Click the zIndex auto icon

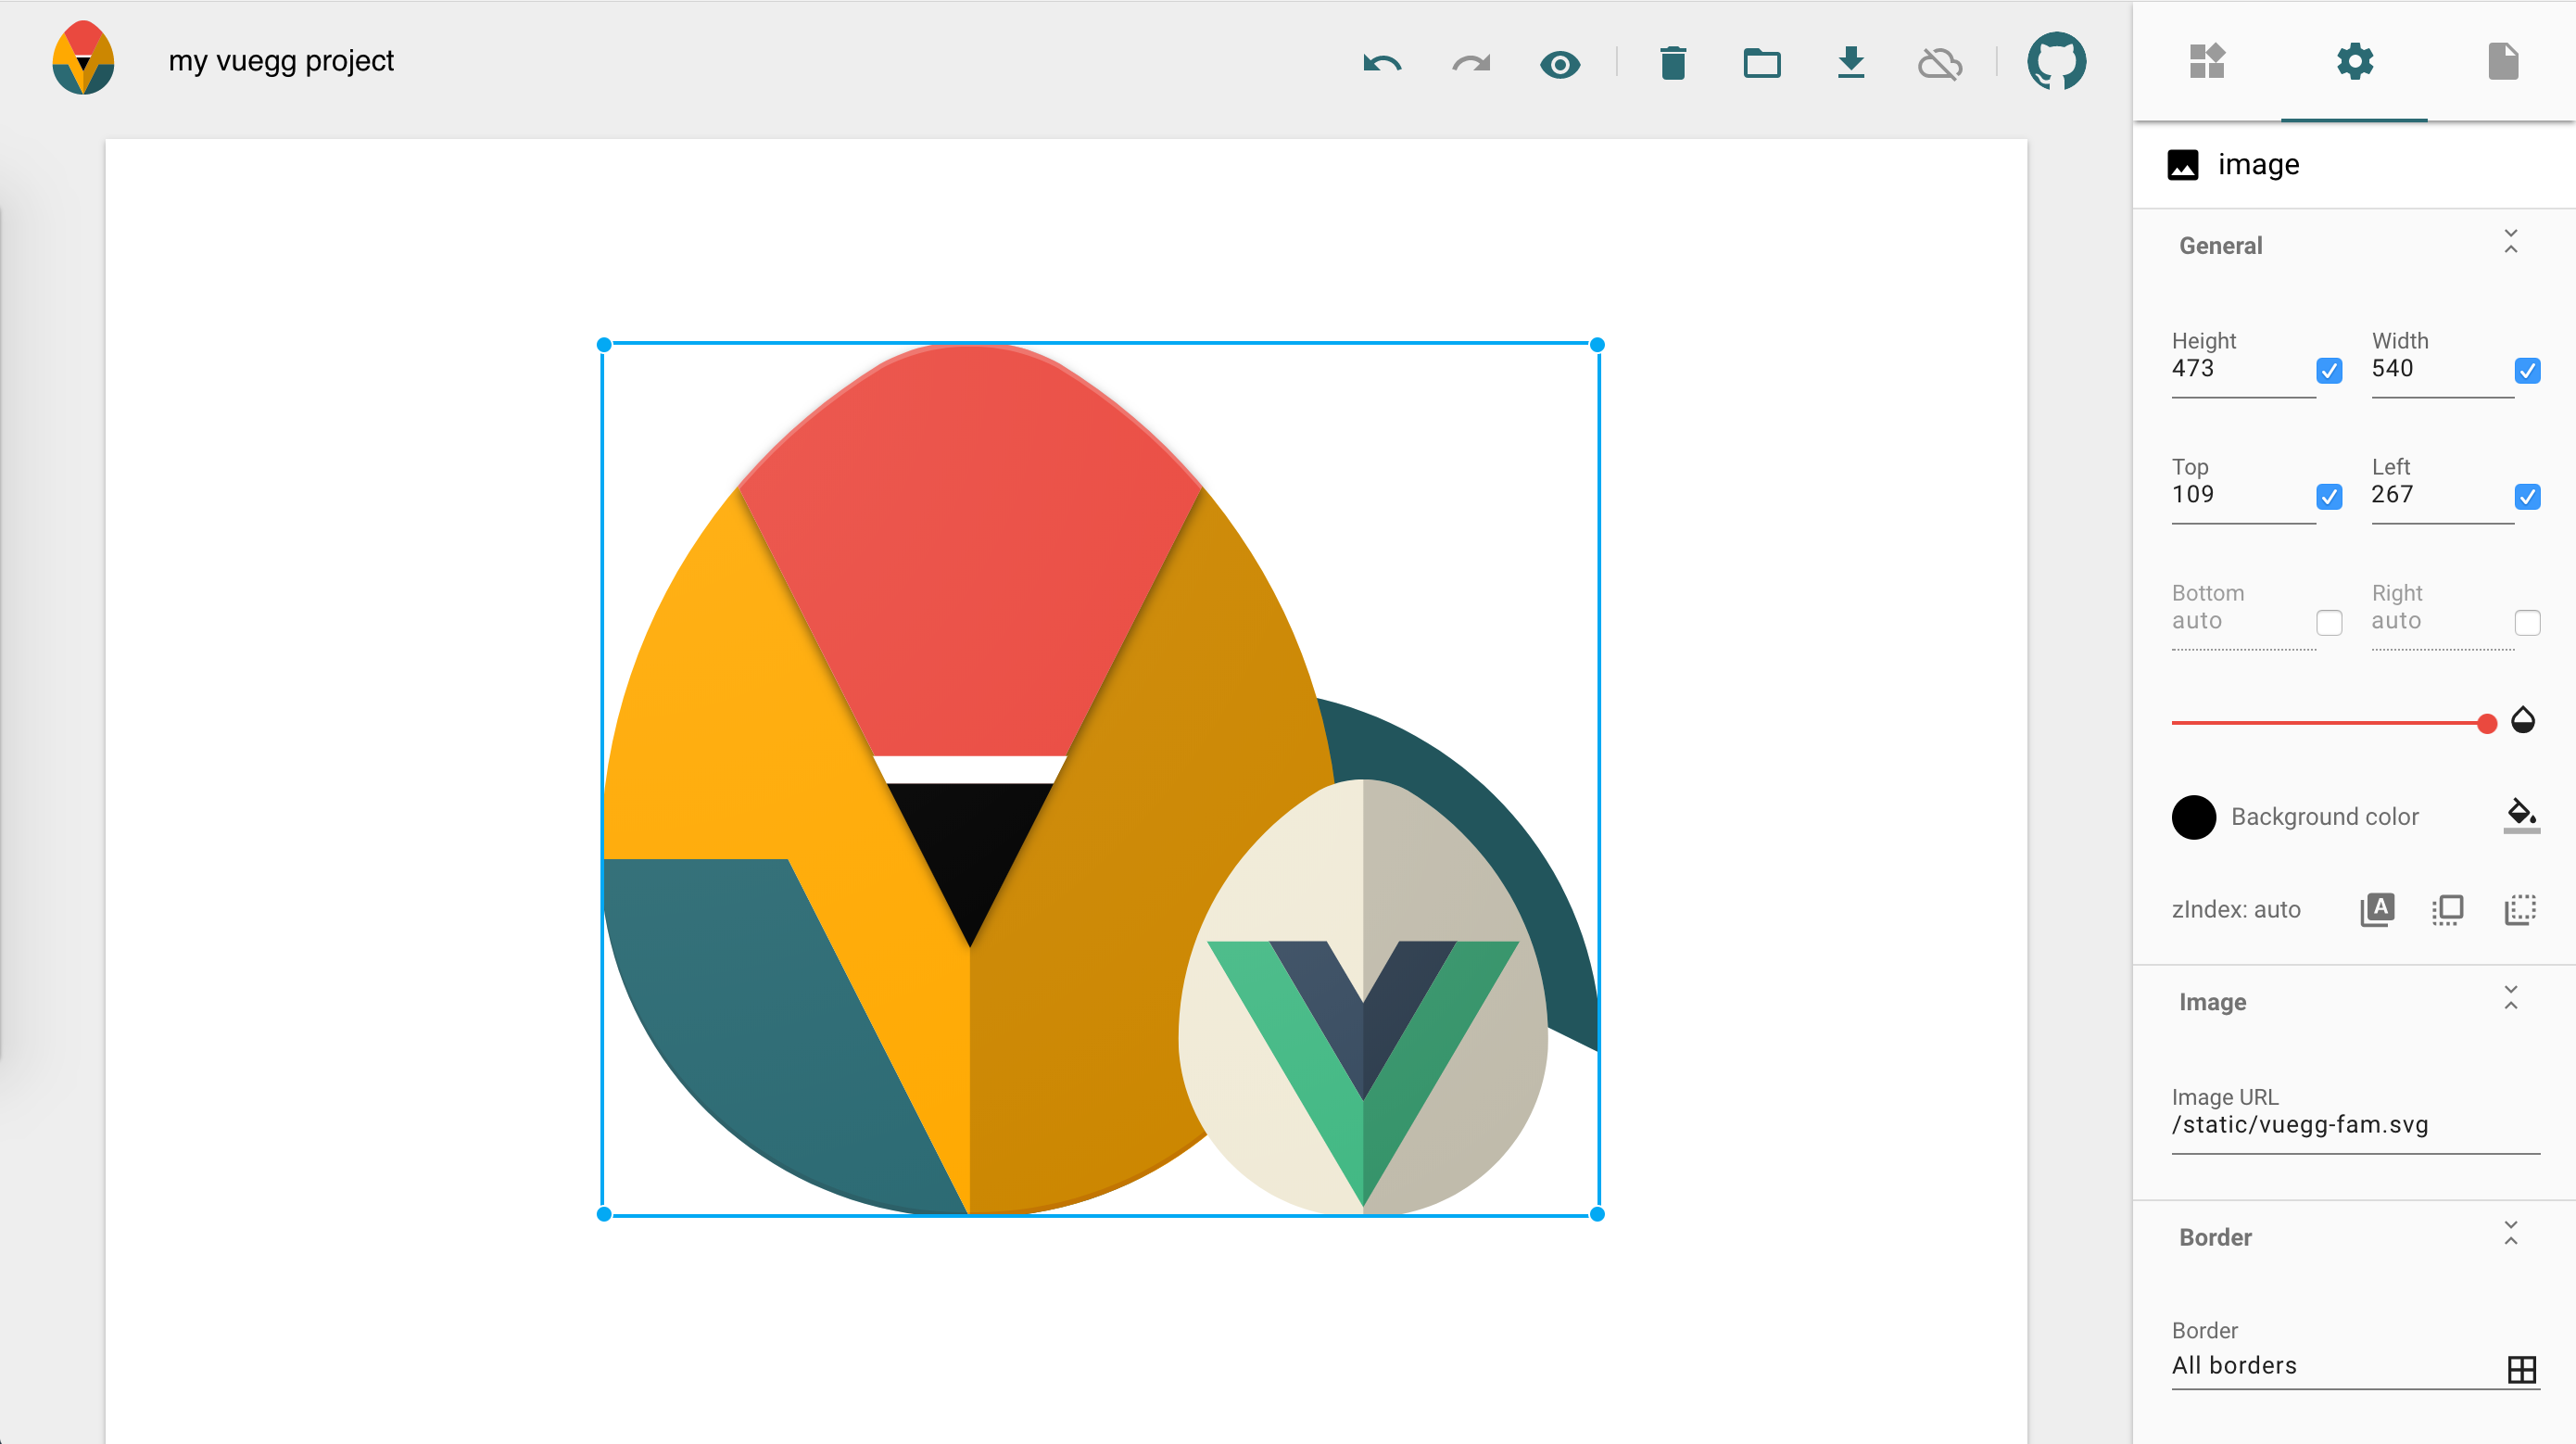coord(2377,909)
